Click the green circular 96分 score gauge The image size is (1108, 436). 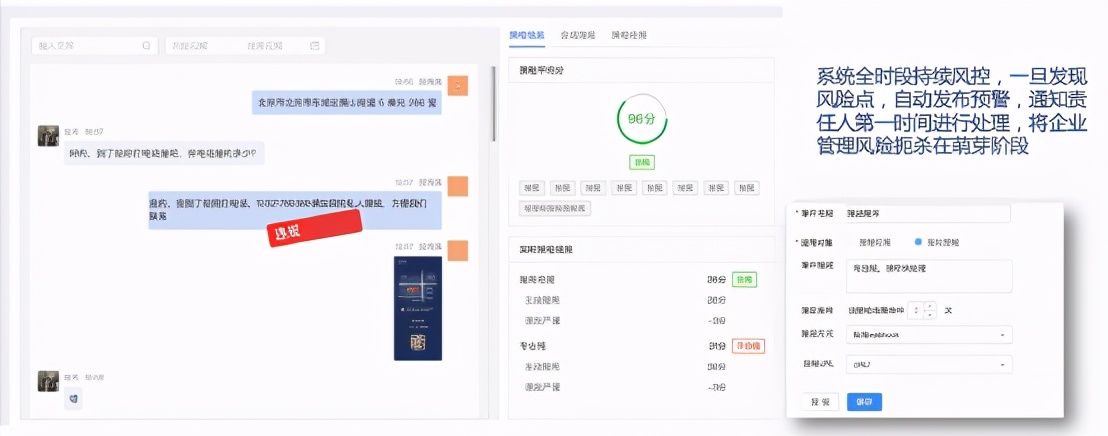tap(642, 119)
